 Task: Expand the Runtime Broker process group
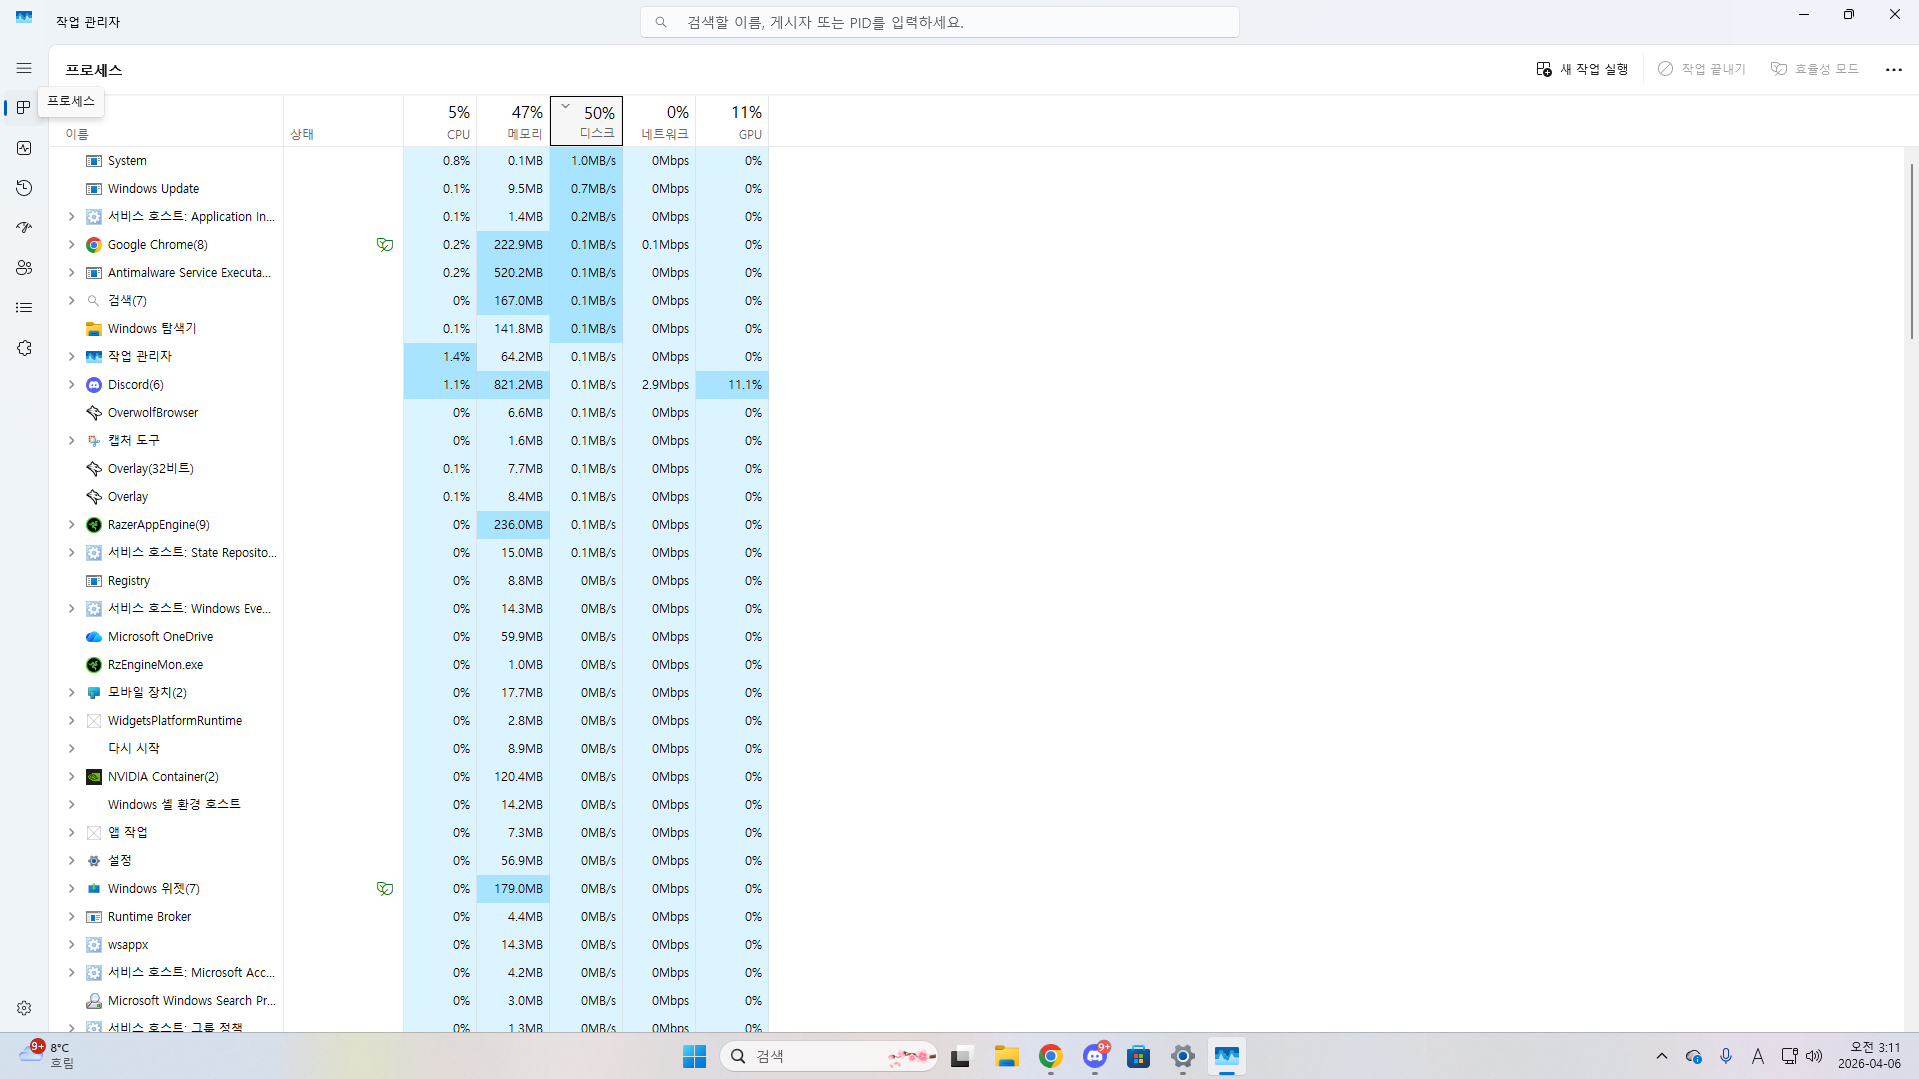tap(71, 917)
